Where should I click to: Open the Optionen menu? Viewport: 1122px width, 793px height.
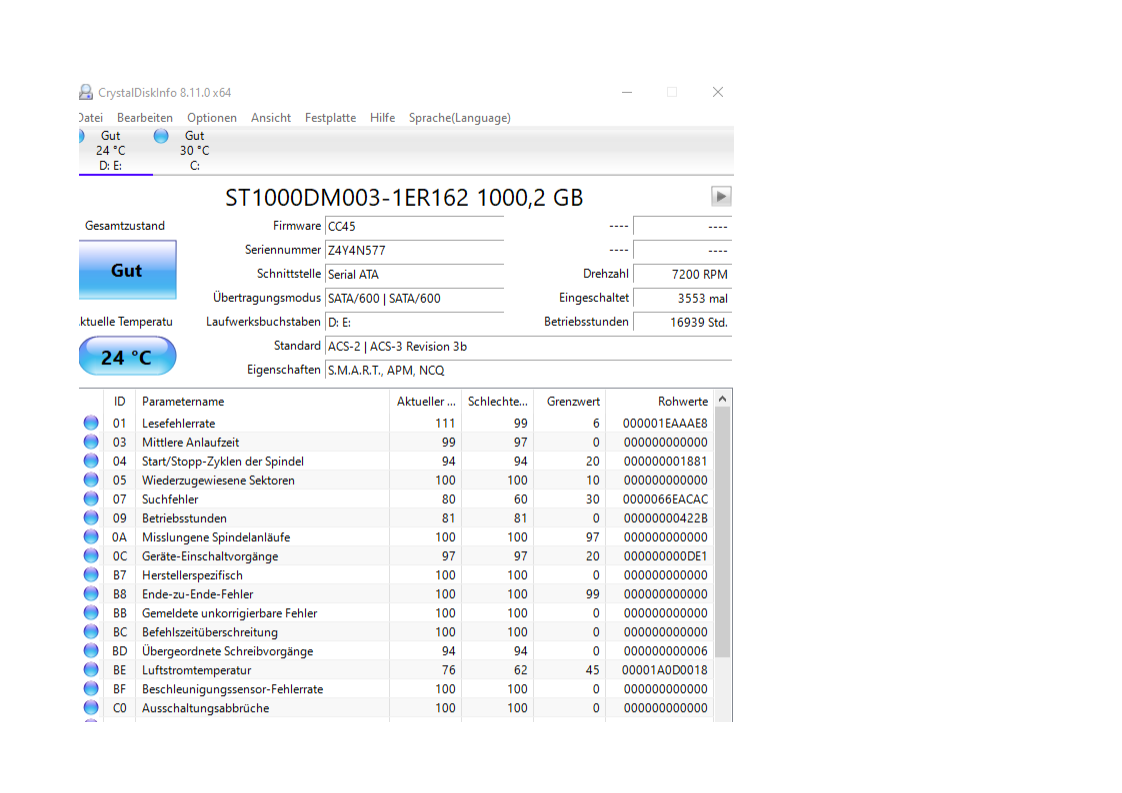point(212,117)
